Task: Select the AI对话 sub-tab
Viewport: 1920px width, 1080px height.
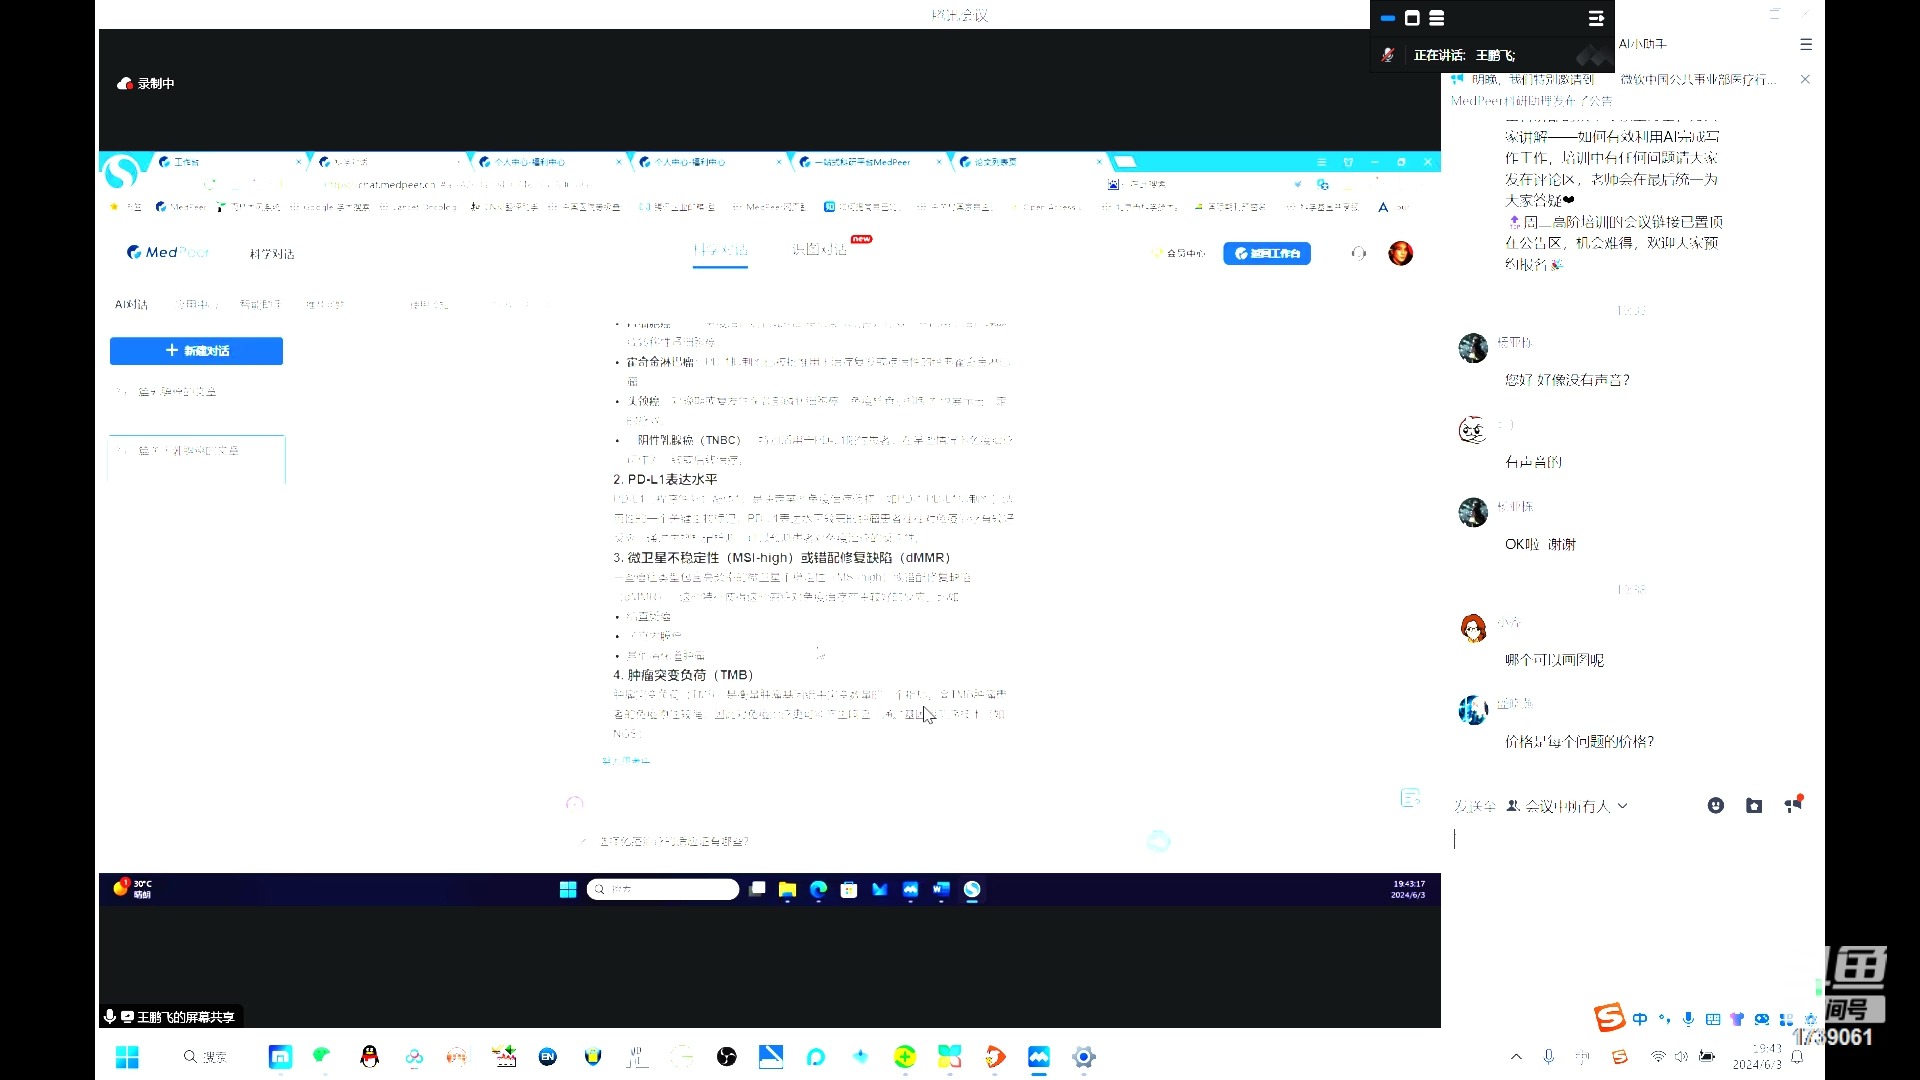Action: [x=131, y=305]
